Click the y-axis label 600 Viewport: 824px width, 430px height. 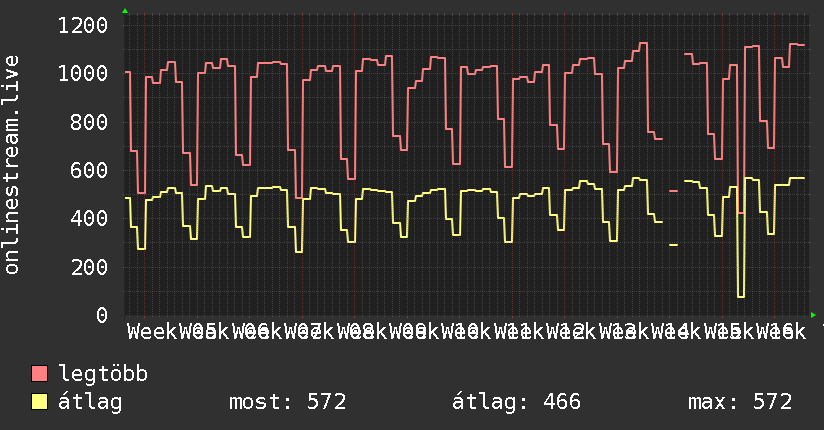pos(89,170)
